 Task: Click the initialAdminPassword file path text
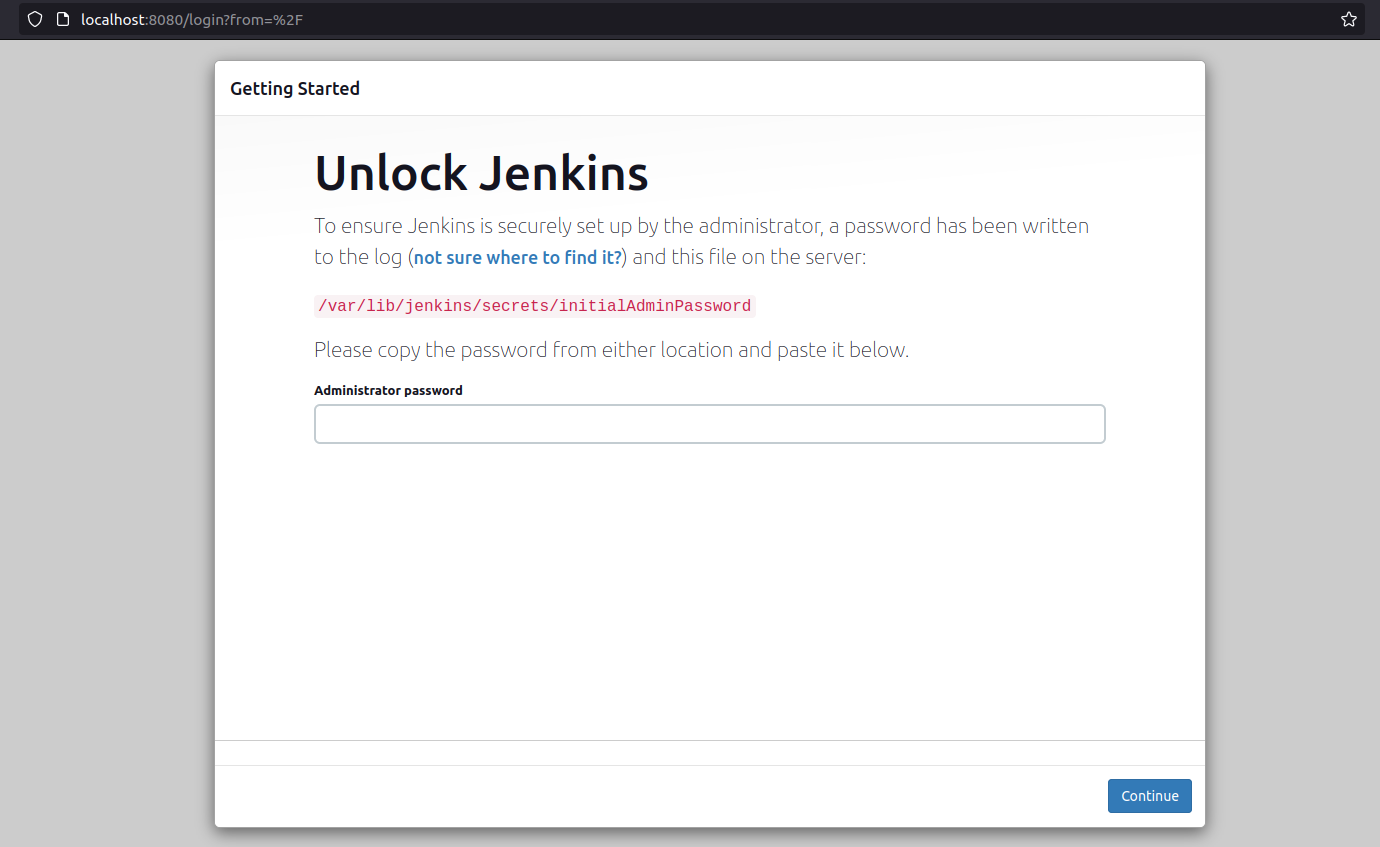pos(534,306)
